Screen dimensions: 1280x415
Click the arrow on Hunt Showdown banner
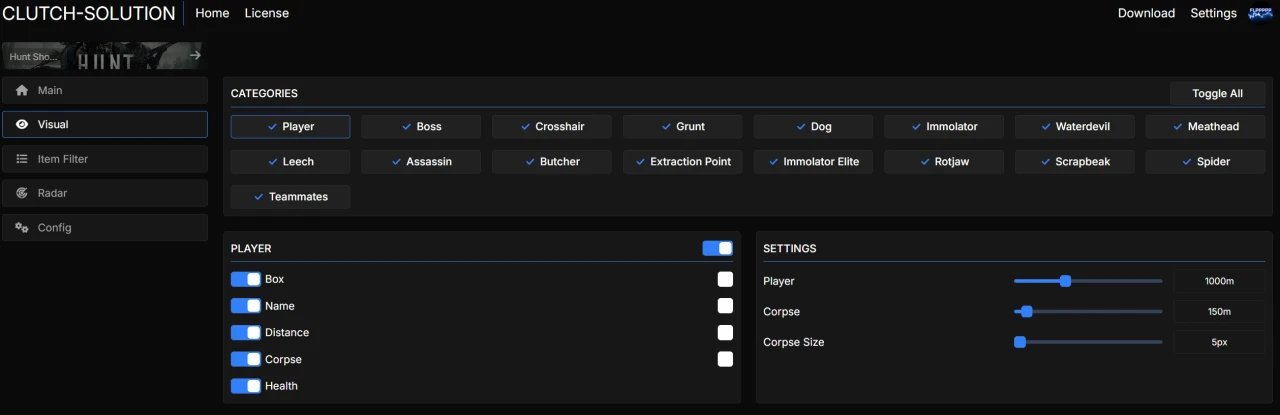tap(195, 56)
